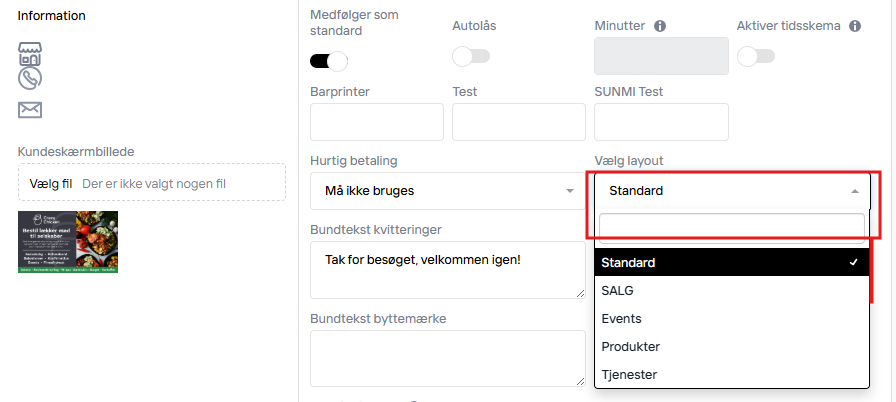Select the Standard layout option
The image size is (896, 402).
pyautogui.click(x=732, y=263)
